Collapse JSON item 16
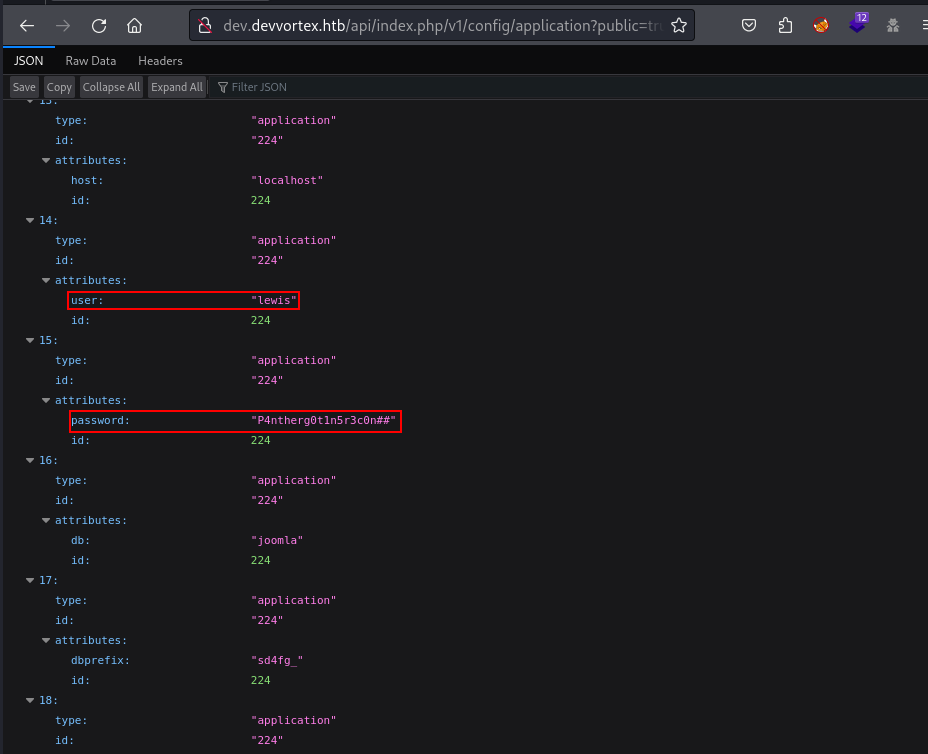This screenshot has height=754, width=928. point(30,460)
